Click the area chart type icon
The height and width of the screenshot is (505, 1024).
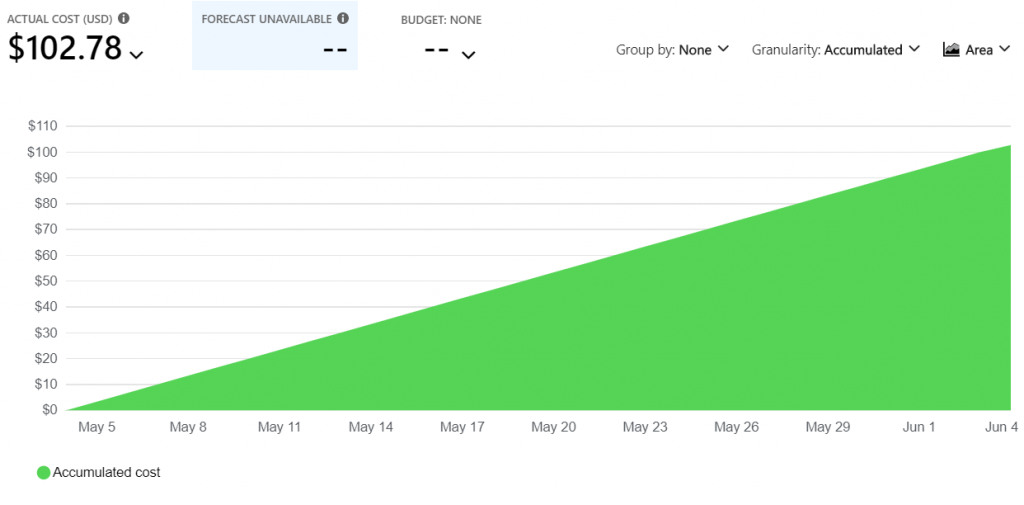coord(951,49)
